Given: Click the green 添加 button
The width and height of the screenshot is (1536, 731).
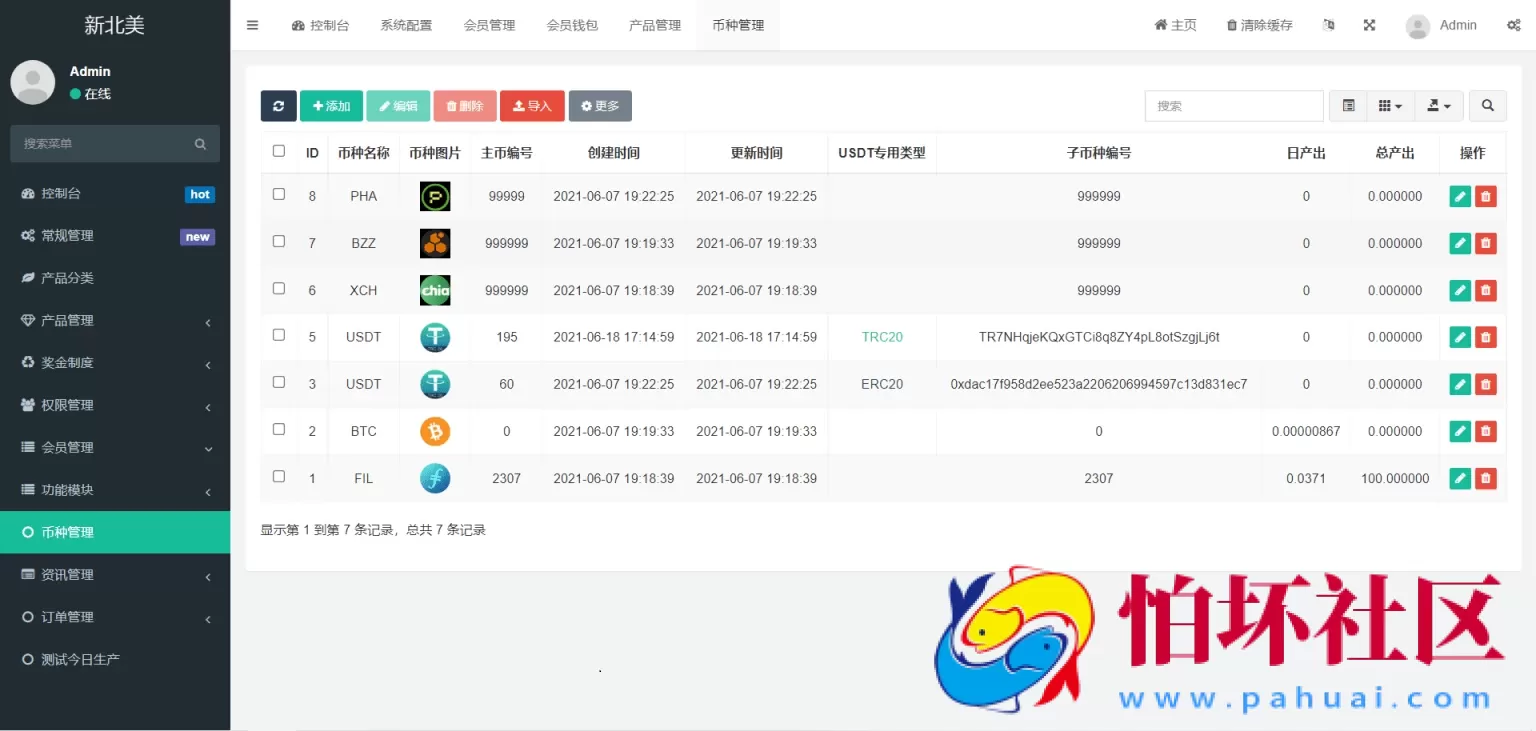Looking at the screenshot, I should [331, 106].
